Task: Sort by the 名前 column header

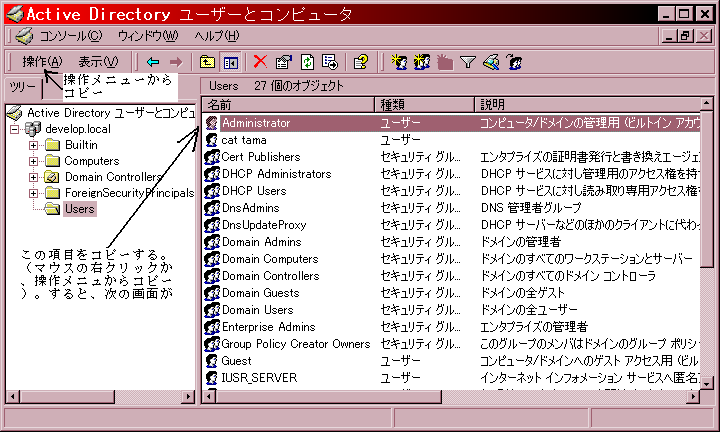Action: click(288, 105)
